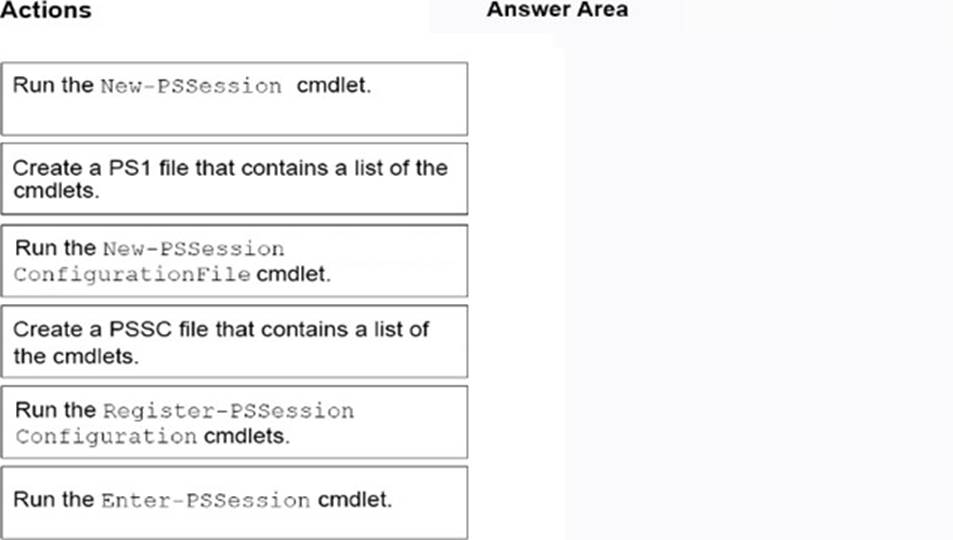Click "New-PSSession" code text in the first action
The image size is (953, 540).
tap(191, 86)
